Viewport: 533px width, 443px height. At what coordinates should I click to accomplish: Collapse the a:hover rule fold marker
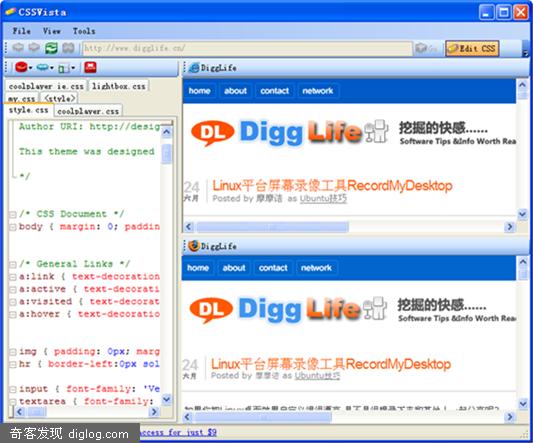tap(13, 314)
